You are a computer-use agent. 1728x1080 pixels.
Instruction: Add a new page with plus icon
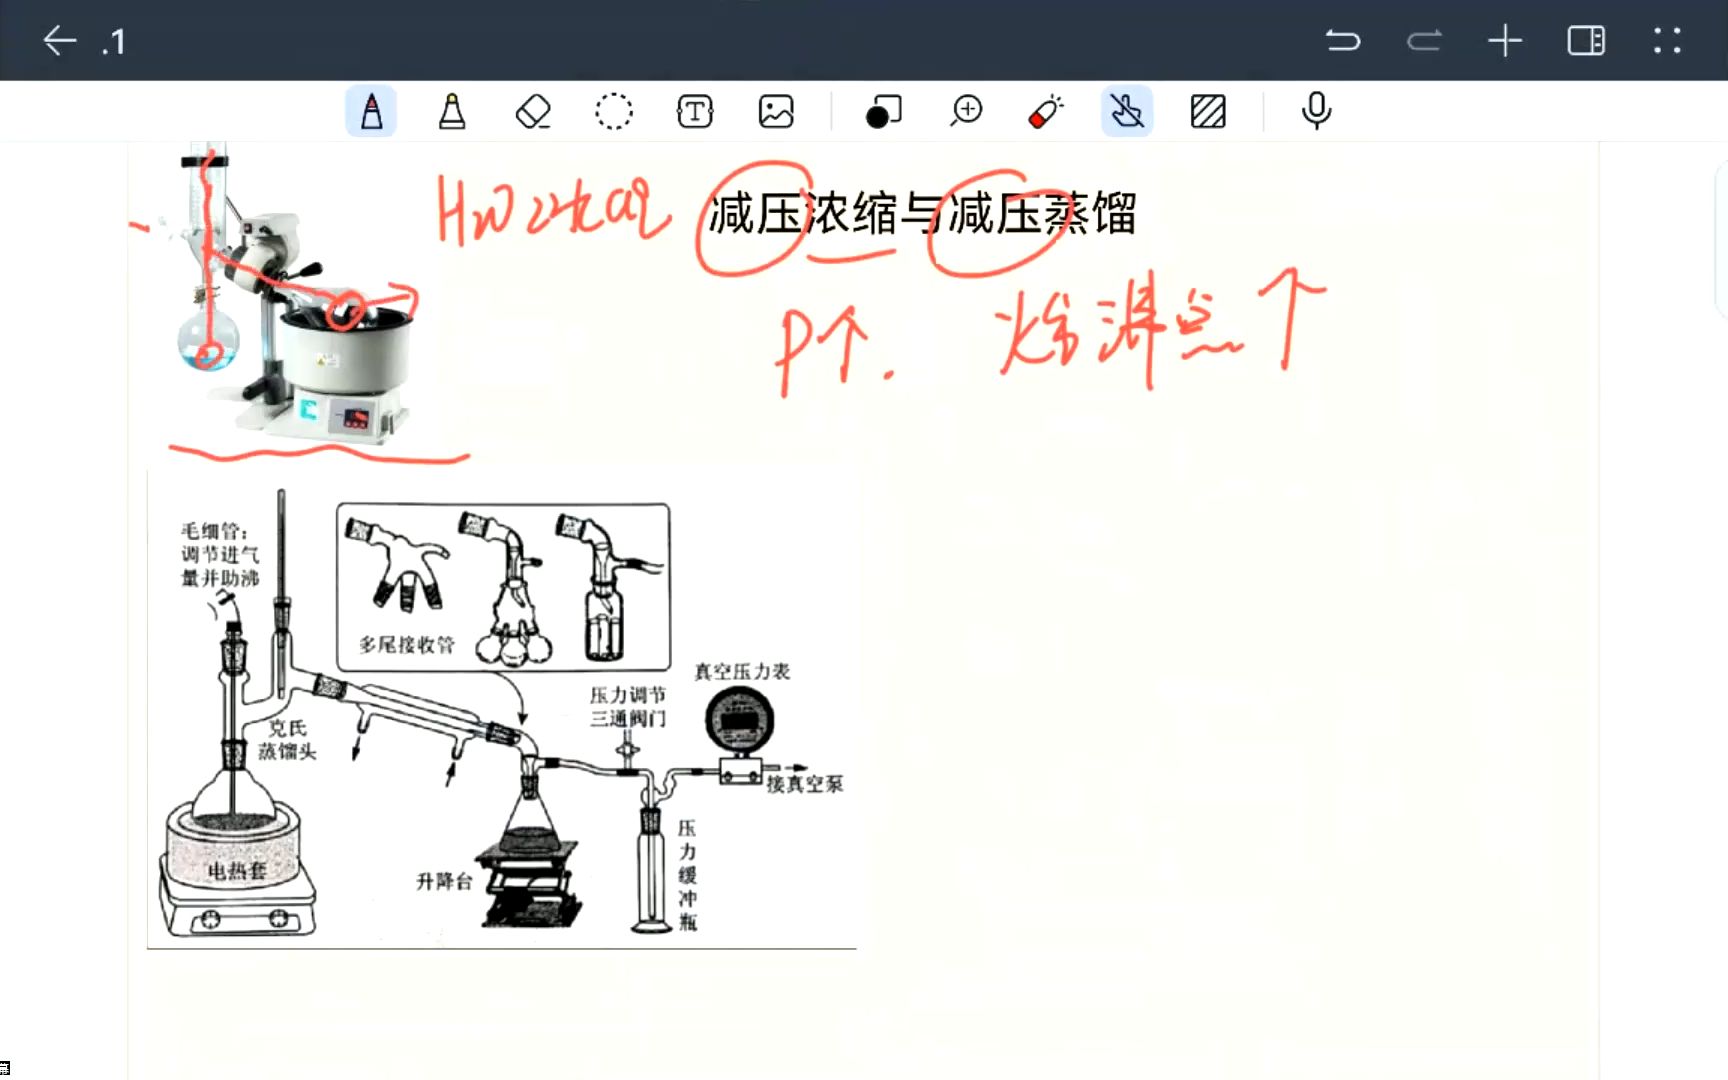coord(1505,40)
